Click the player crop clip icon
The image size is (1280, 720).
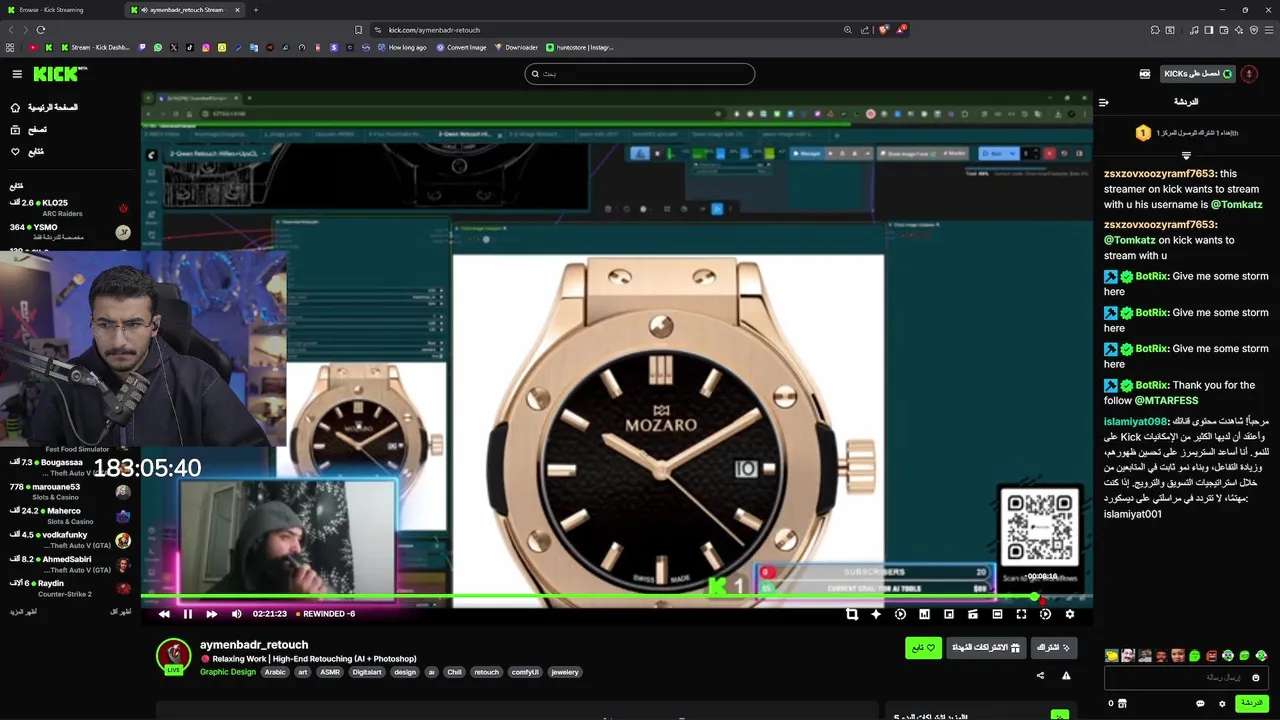852,614
